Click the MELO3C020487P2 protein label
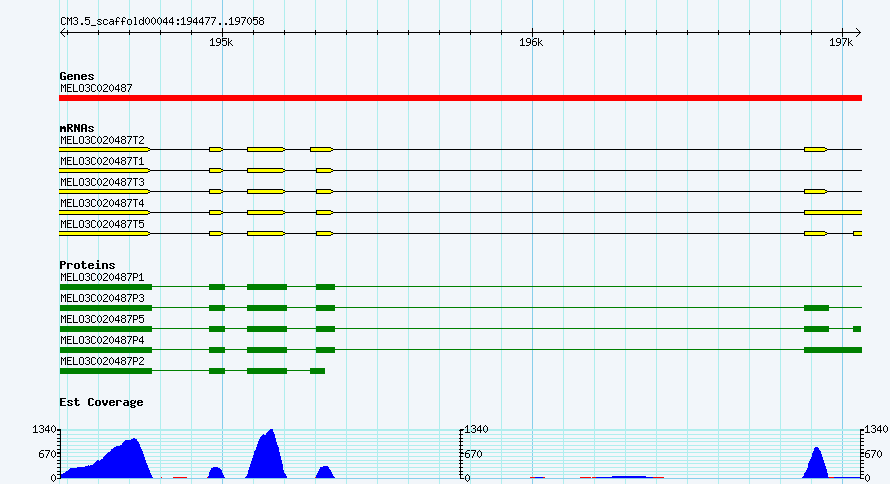Screen dimensions: 890x484 pyautogui.click(x=102, y=361)
